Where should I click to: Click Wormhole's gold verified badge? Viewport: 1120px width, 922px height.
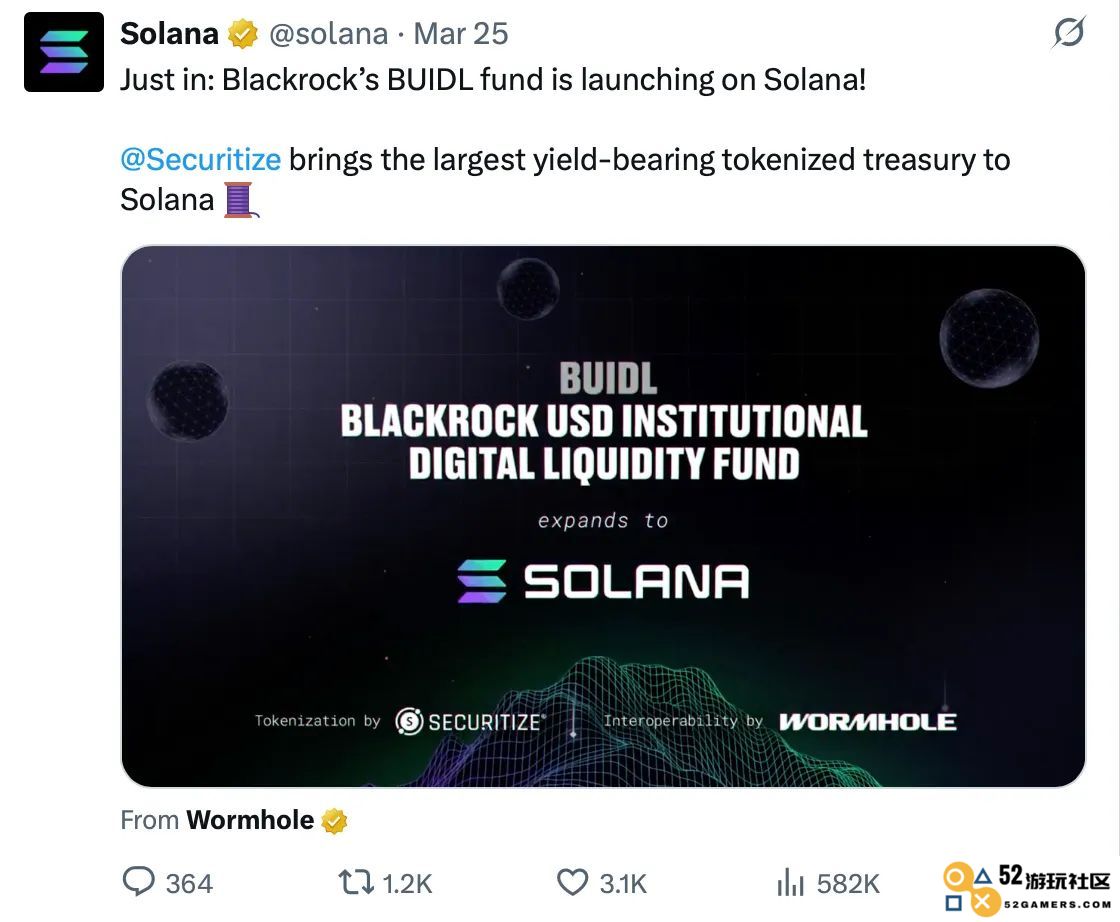(x=334, y=821)
